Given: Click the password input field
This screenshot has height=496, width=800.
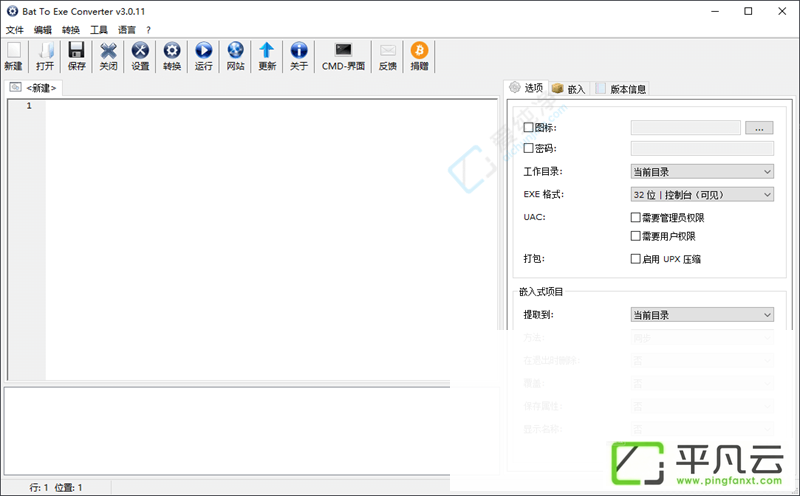Looking at the screenshot, I should [702, 148].
